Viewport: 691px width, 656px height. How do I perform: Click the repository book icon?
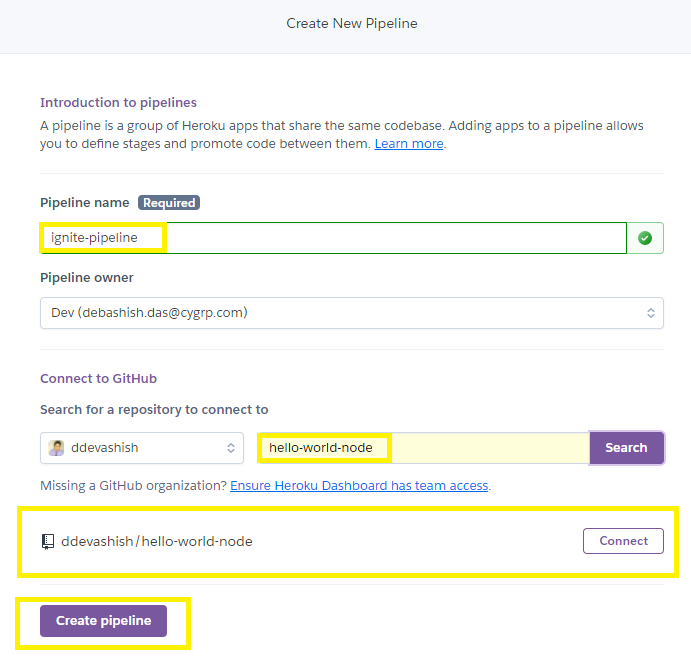[x=48, y=541]
